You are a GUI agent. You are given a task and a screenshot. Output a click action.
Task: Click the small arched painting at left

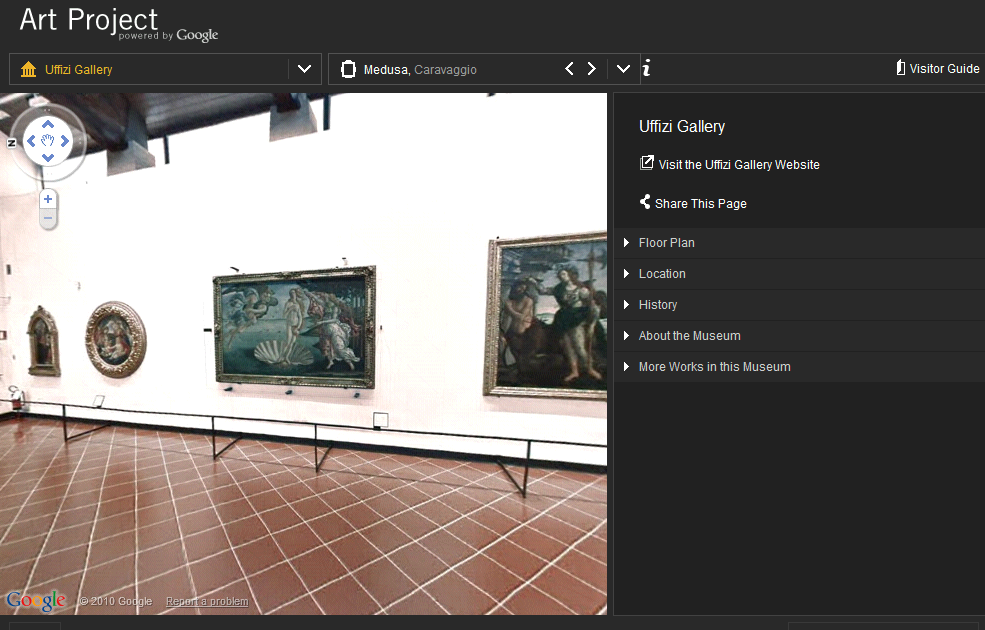pos(43,341)
